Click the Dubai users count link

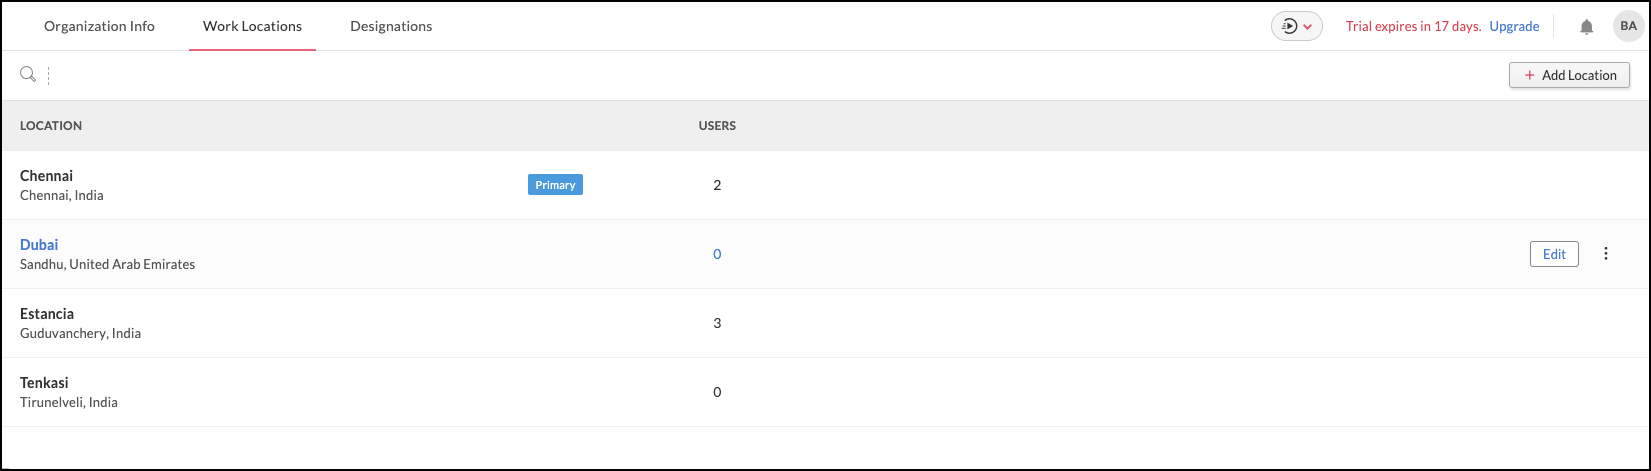(717, 254)
